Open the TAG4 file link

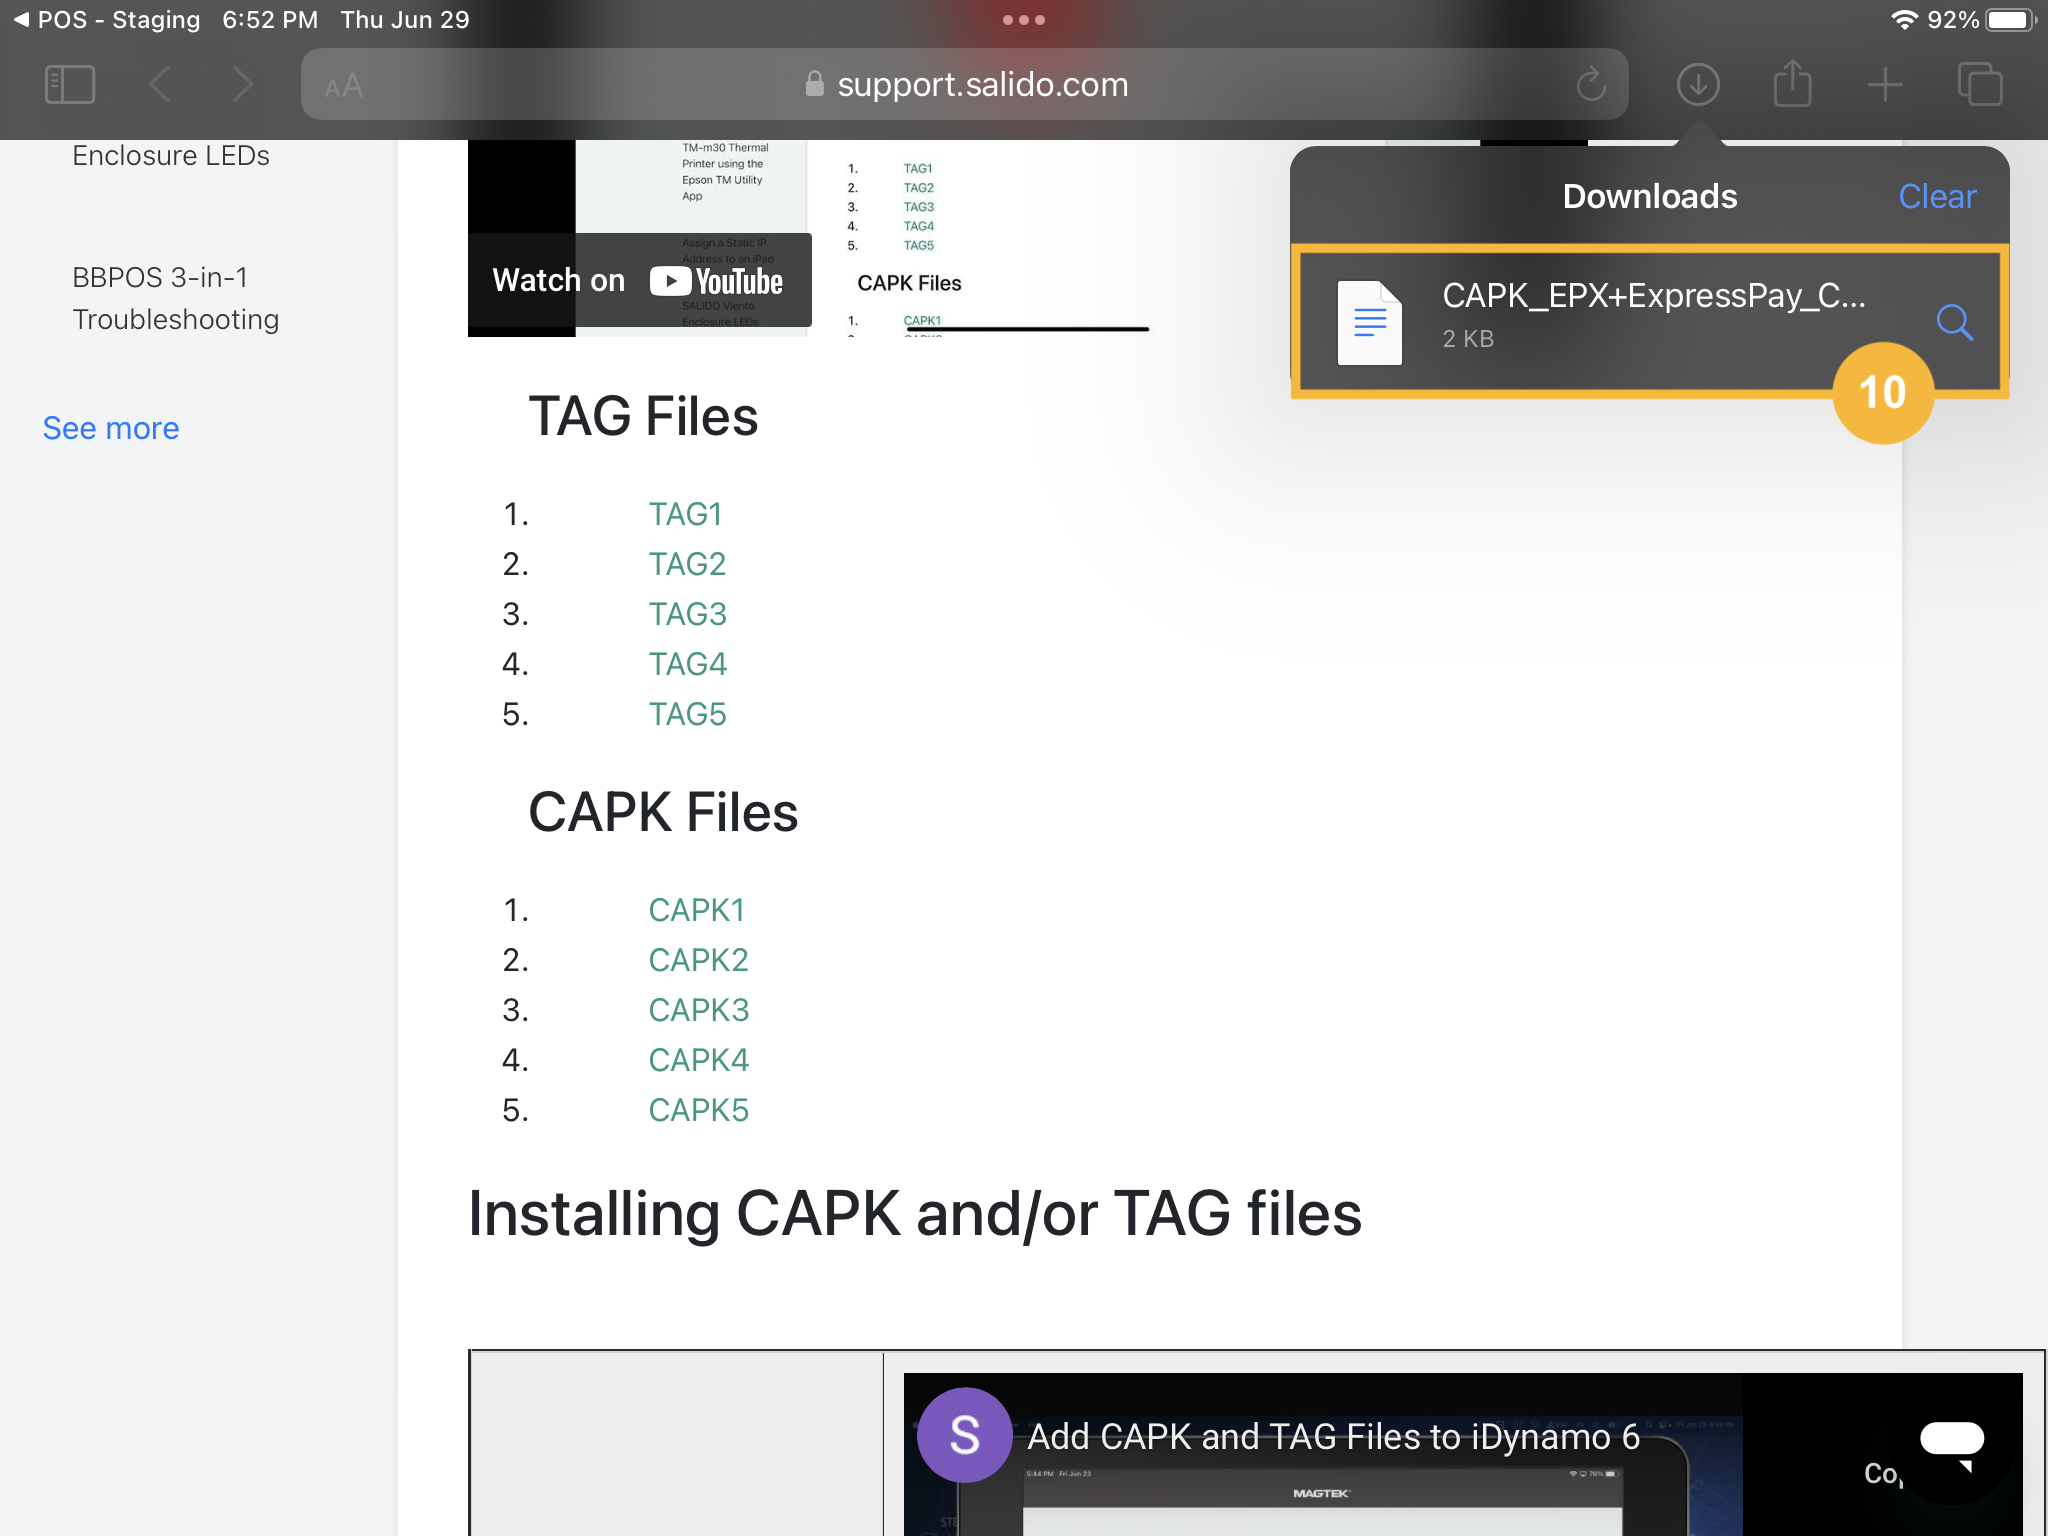pyautogui.click(x=687, y=664)
